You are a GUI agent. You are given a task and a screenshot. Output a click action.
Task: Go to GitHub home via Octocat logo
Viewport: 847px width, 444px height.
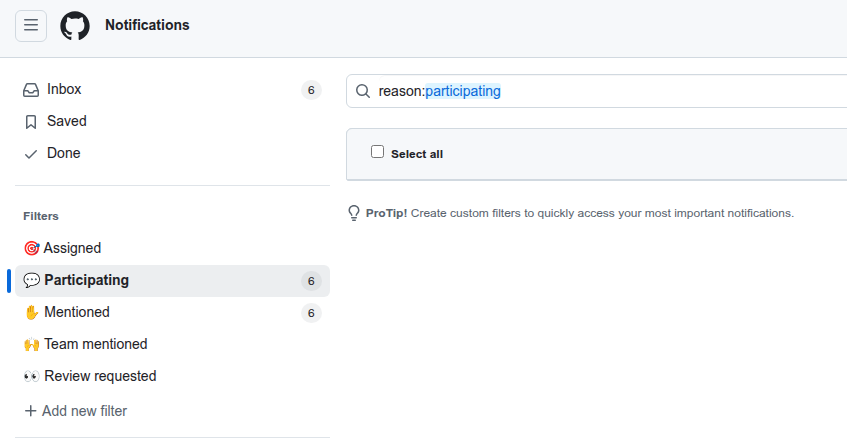point(75,25)
